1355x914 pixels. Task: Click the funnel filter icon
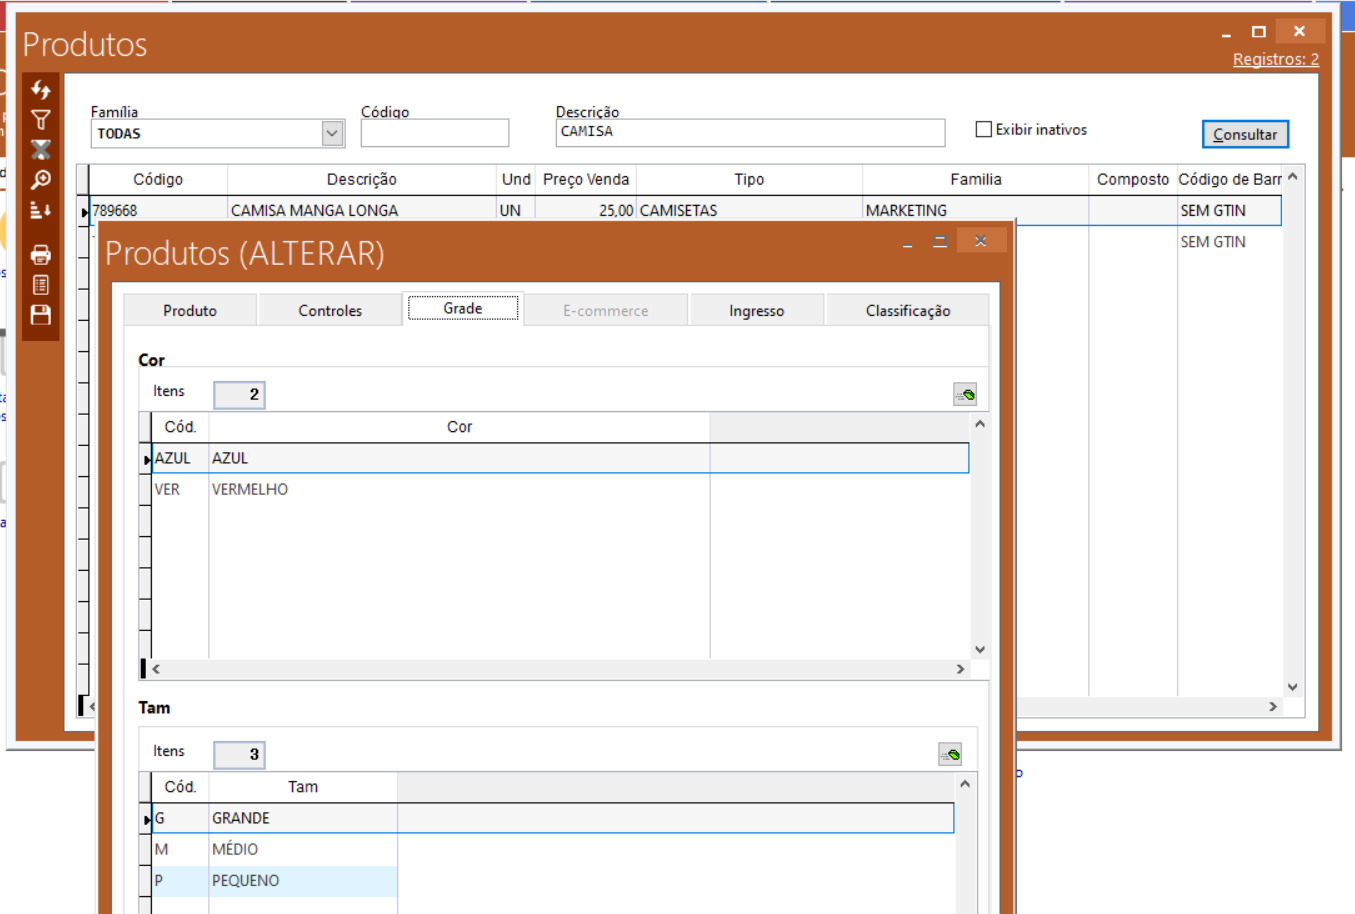[x=41, y=120]
